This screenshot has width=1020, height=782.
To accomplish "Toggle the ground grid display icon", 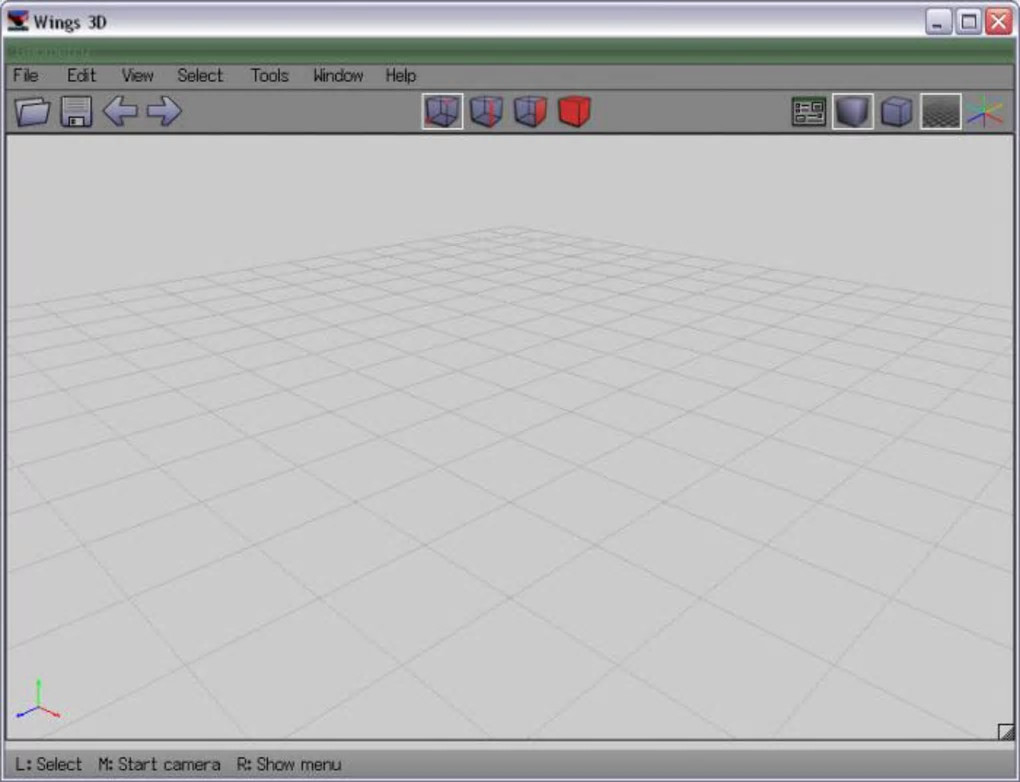I will (941, 111).
